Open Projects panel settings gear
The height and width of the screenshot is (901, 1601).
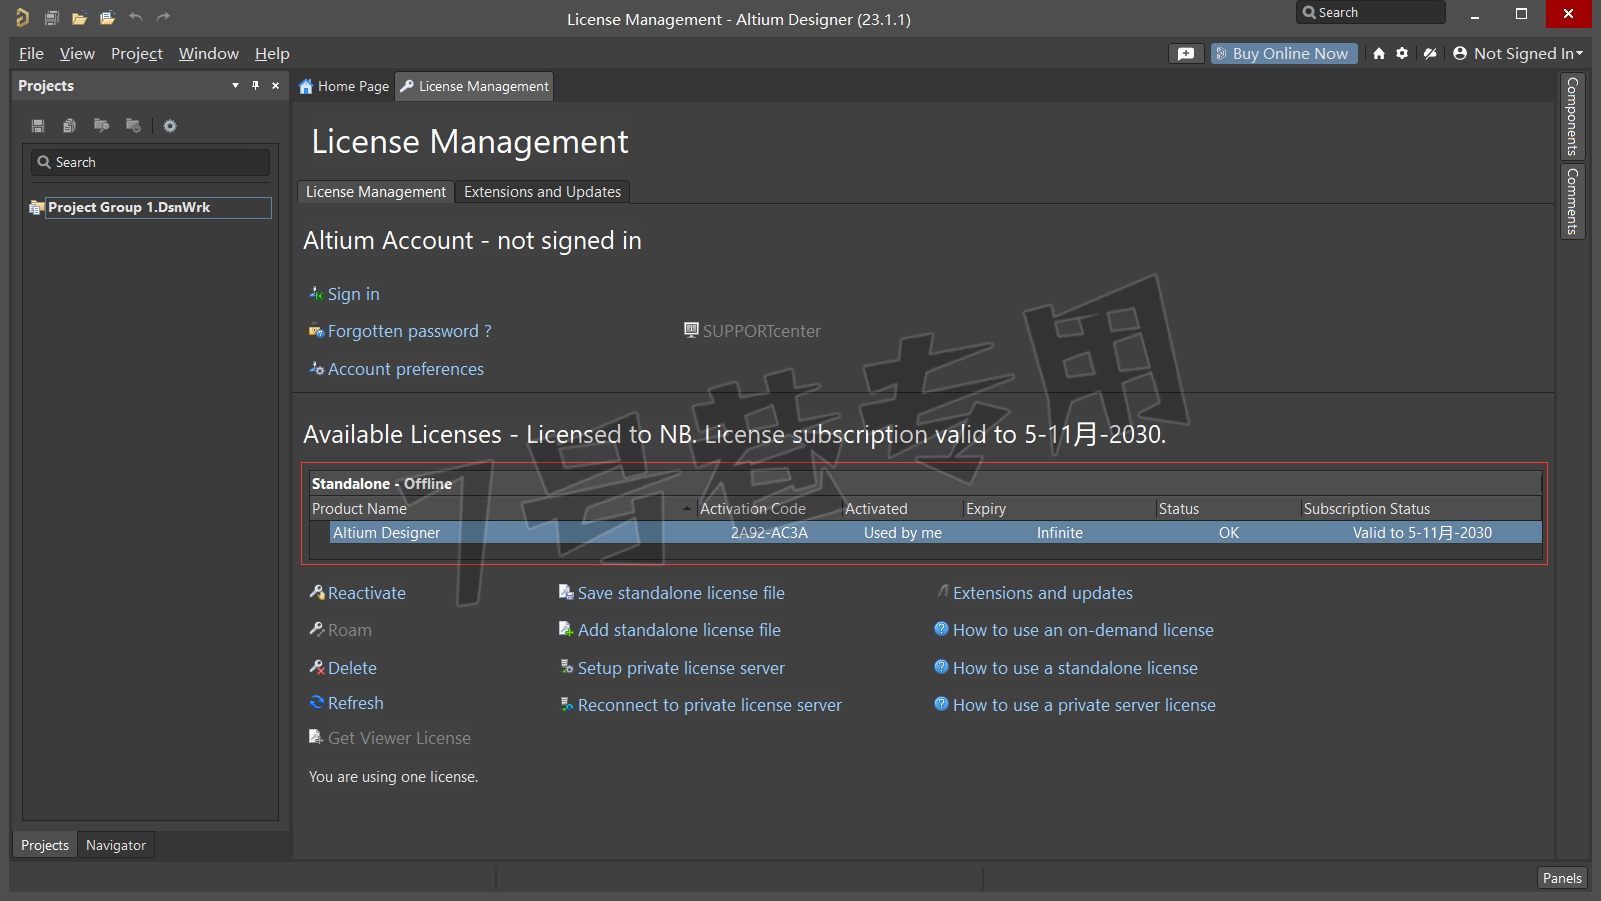[x=170, y=126]
